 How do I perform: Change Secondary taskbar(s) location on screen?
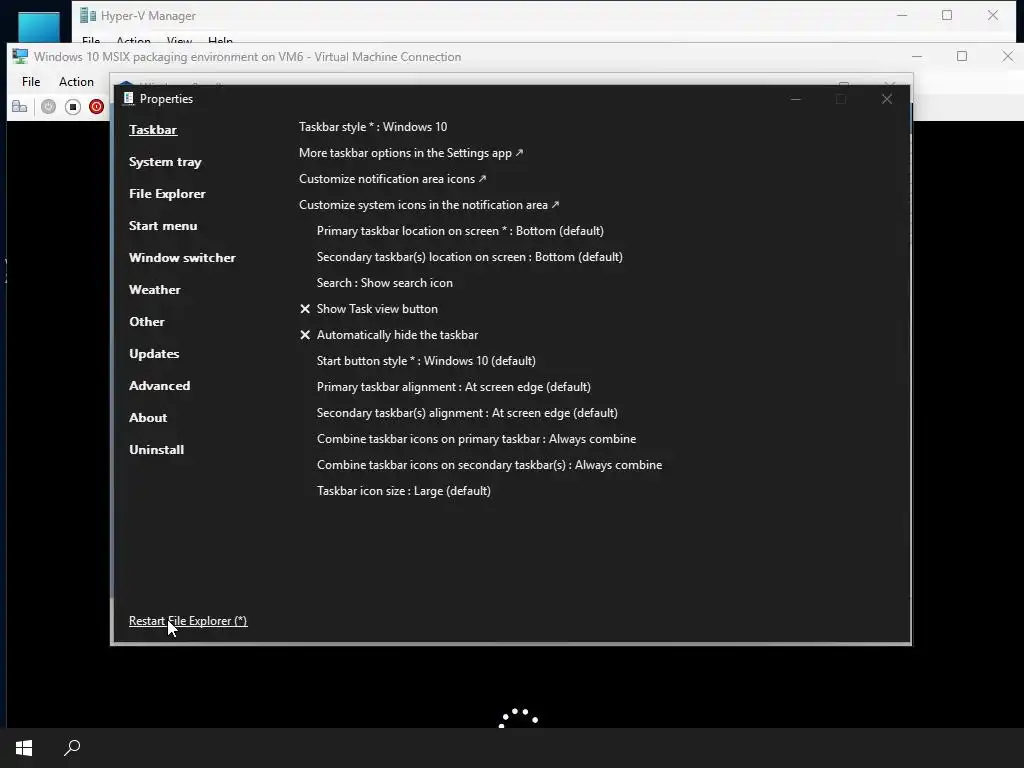coord(470,257)
